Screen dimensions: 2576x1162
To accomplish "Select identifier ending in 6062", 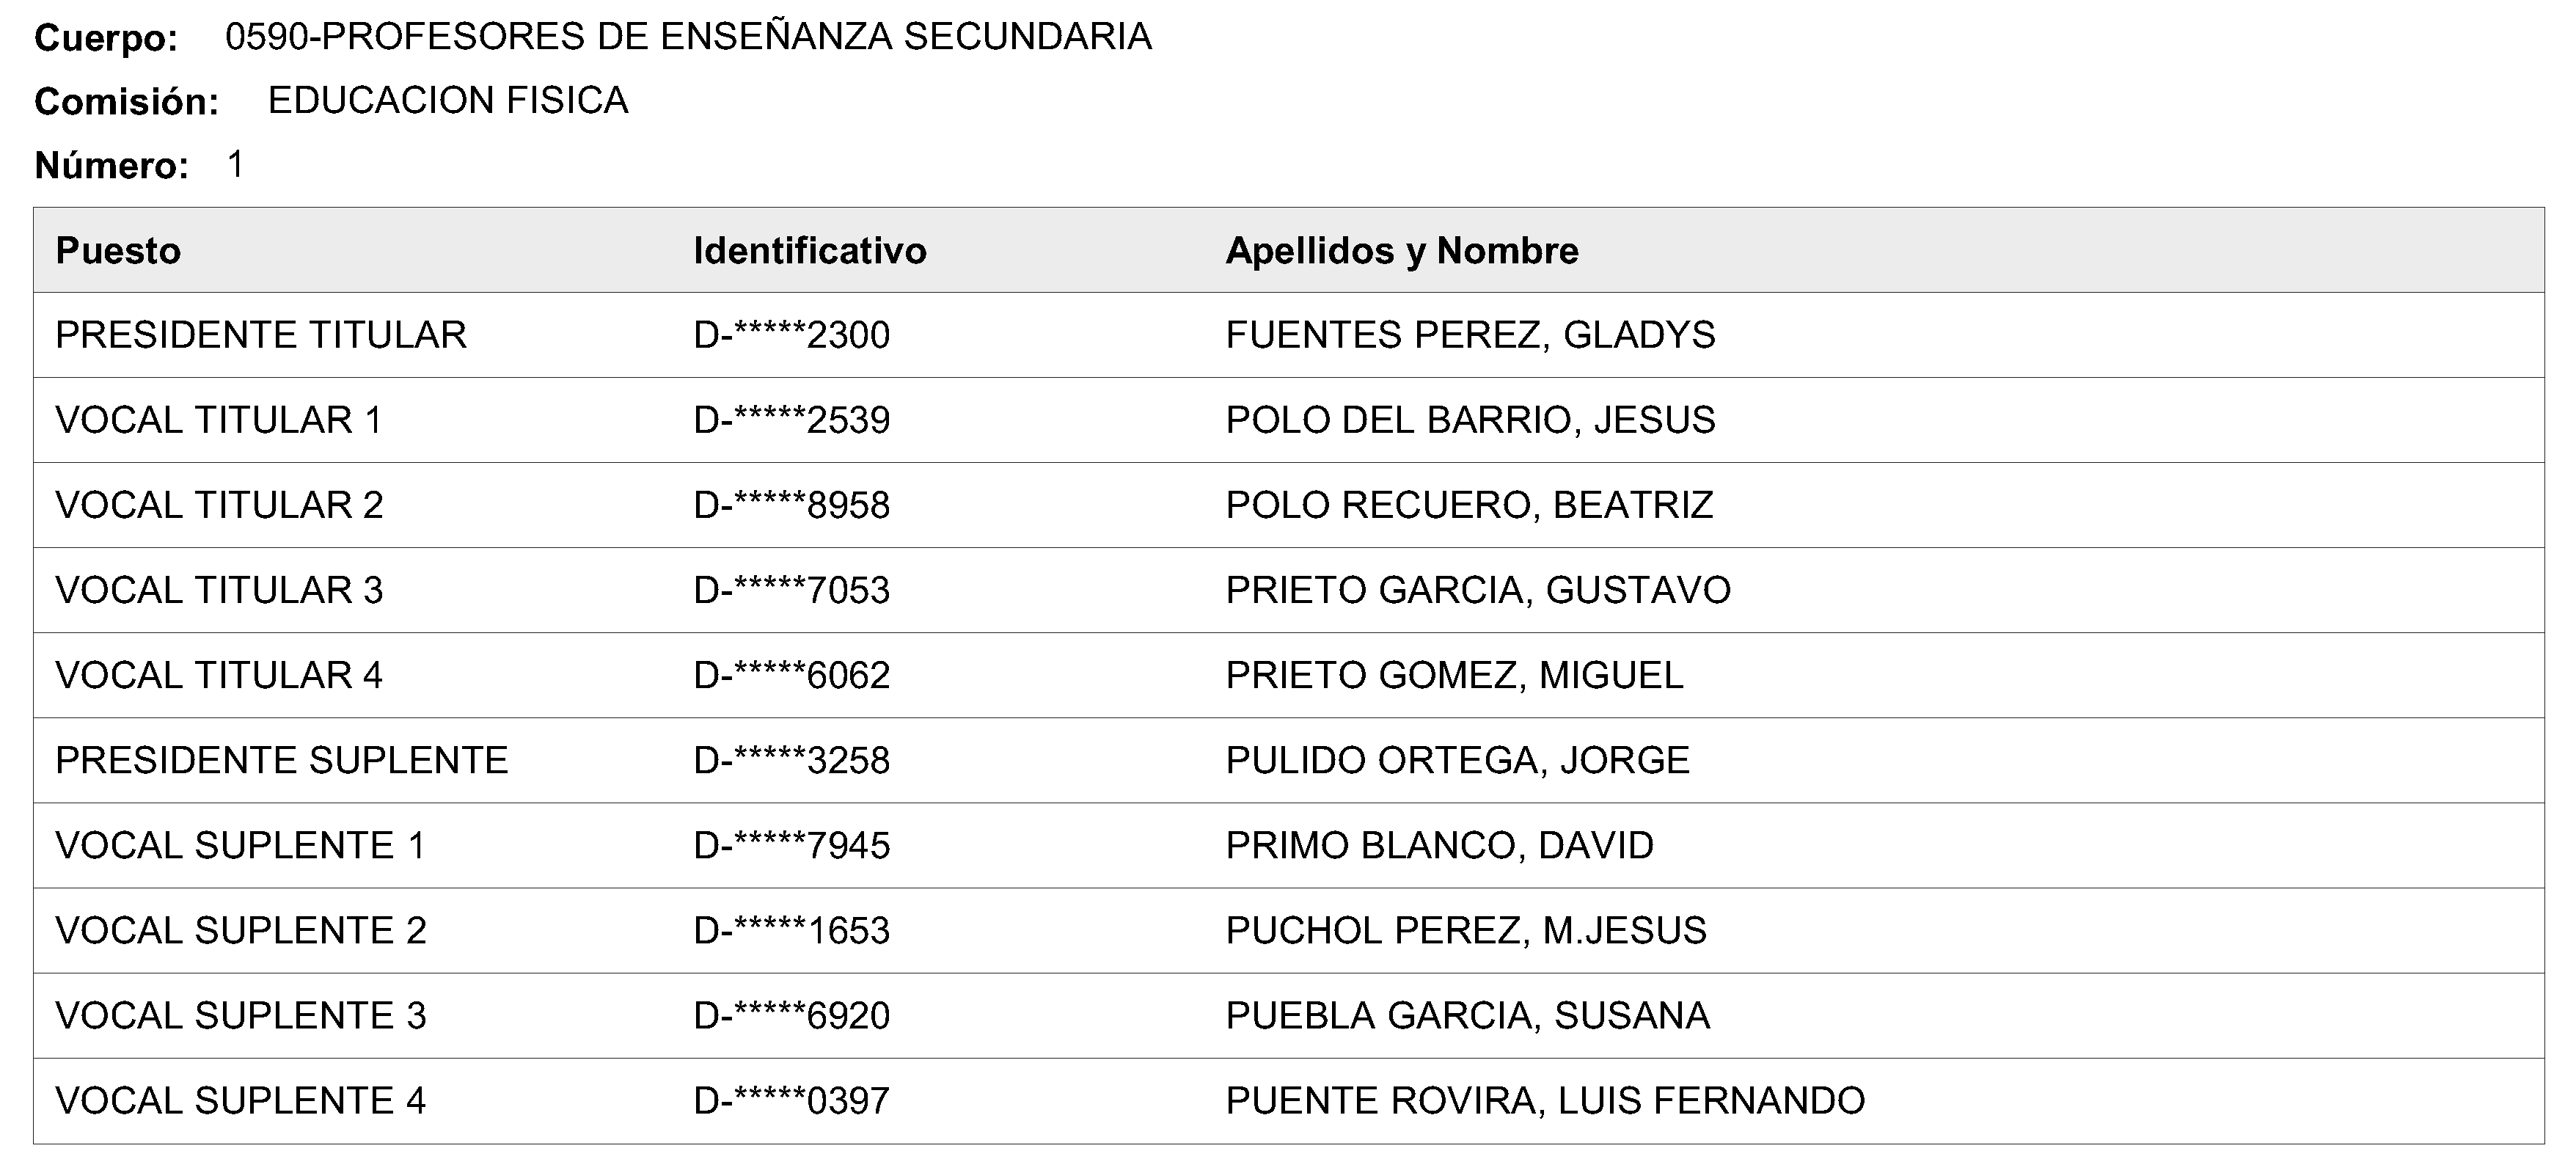I will click(x=791, y=675).
